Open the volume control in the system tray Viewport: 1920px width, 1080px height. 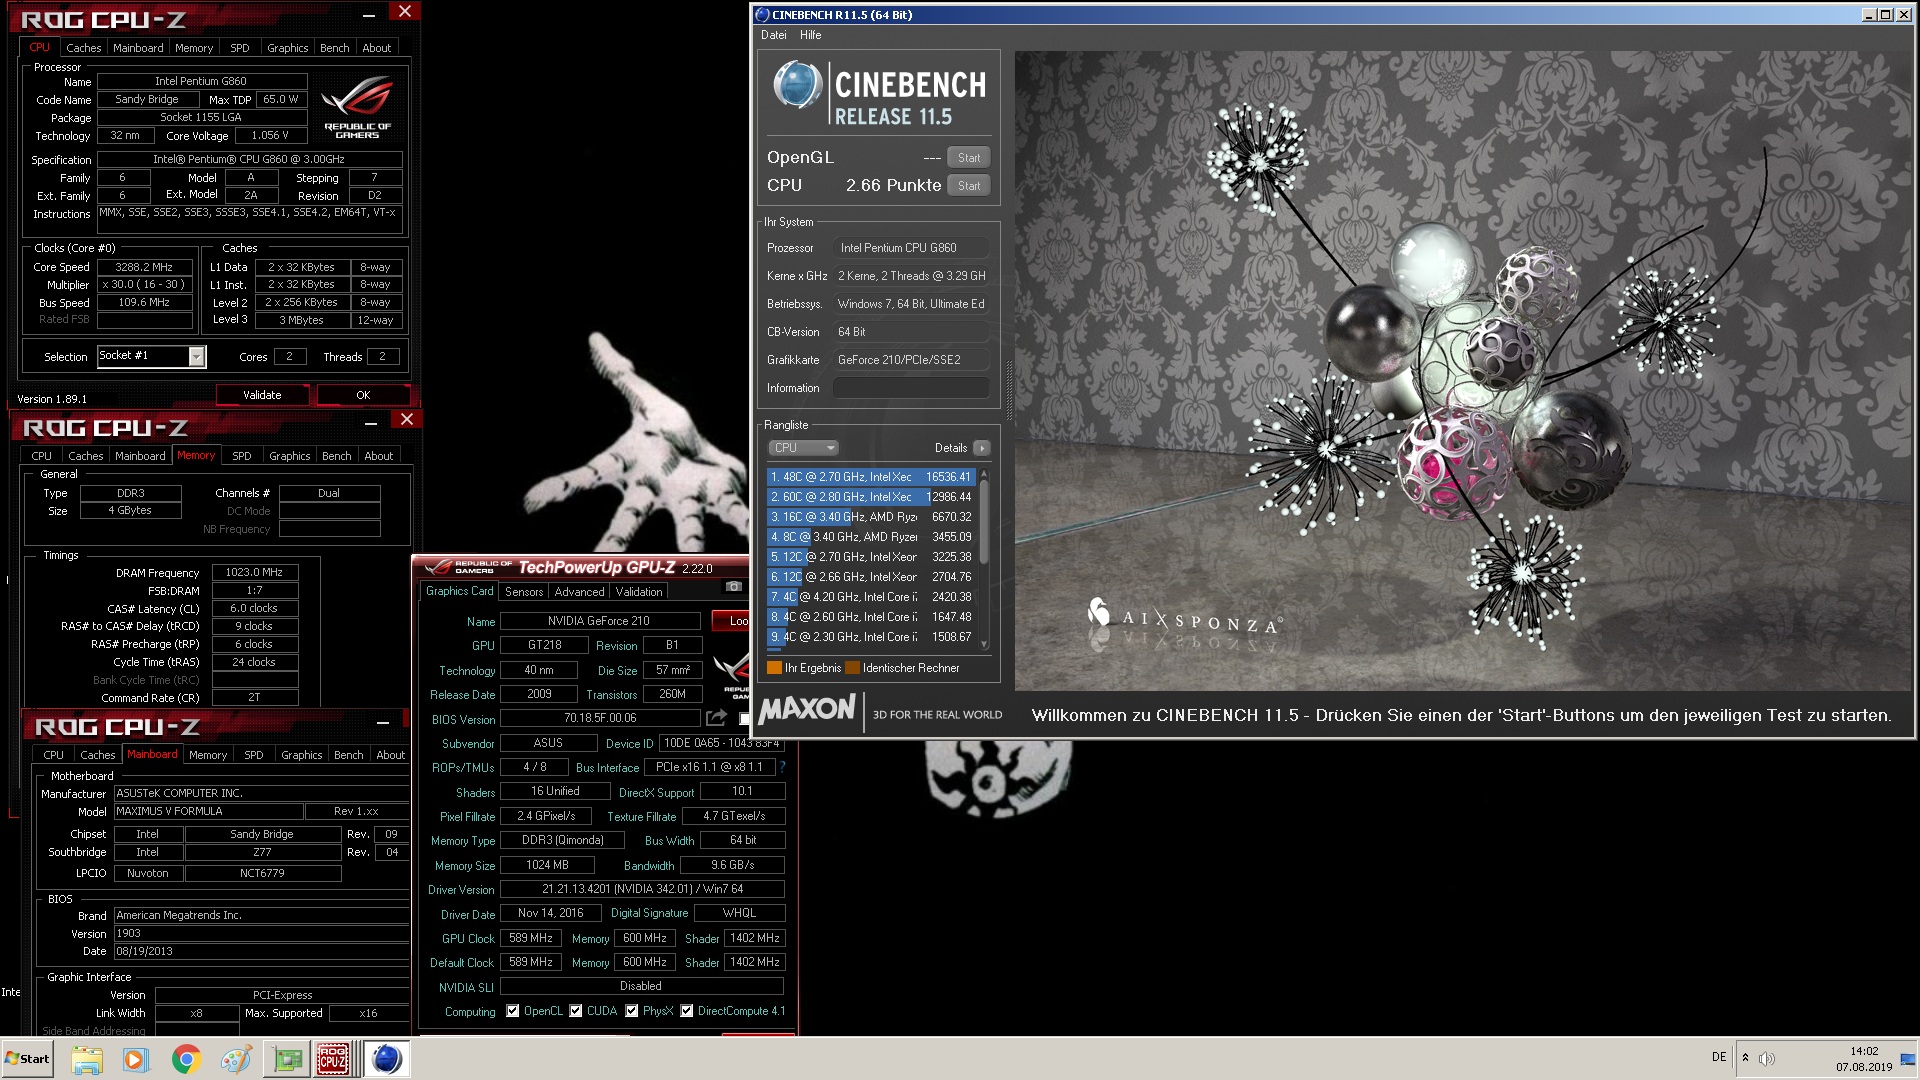pyautogui.click(x=1767, y=1058)
